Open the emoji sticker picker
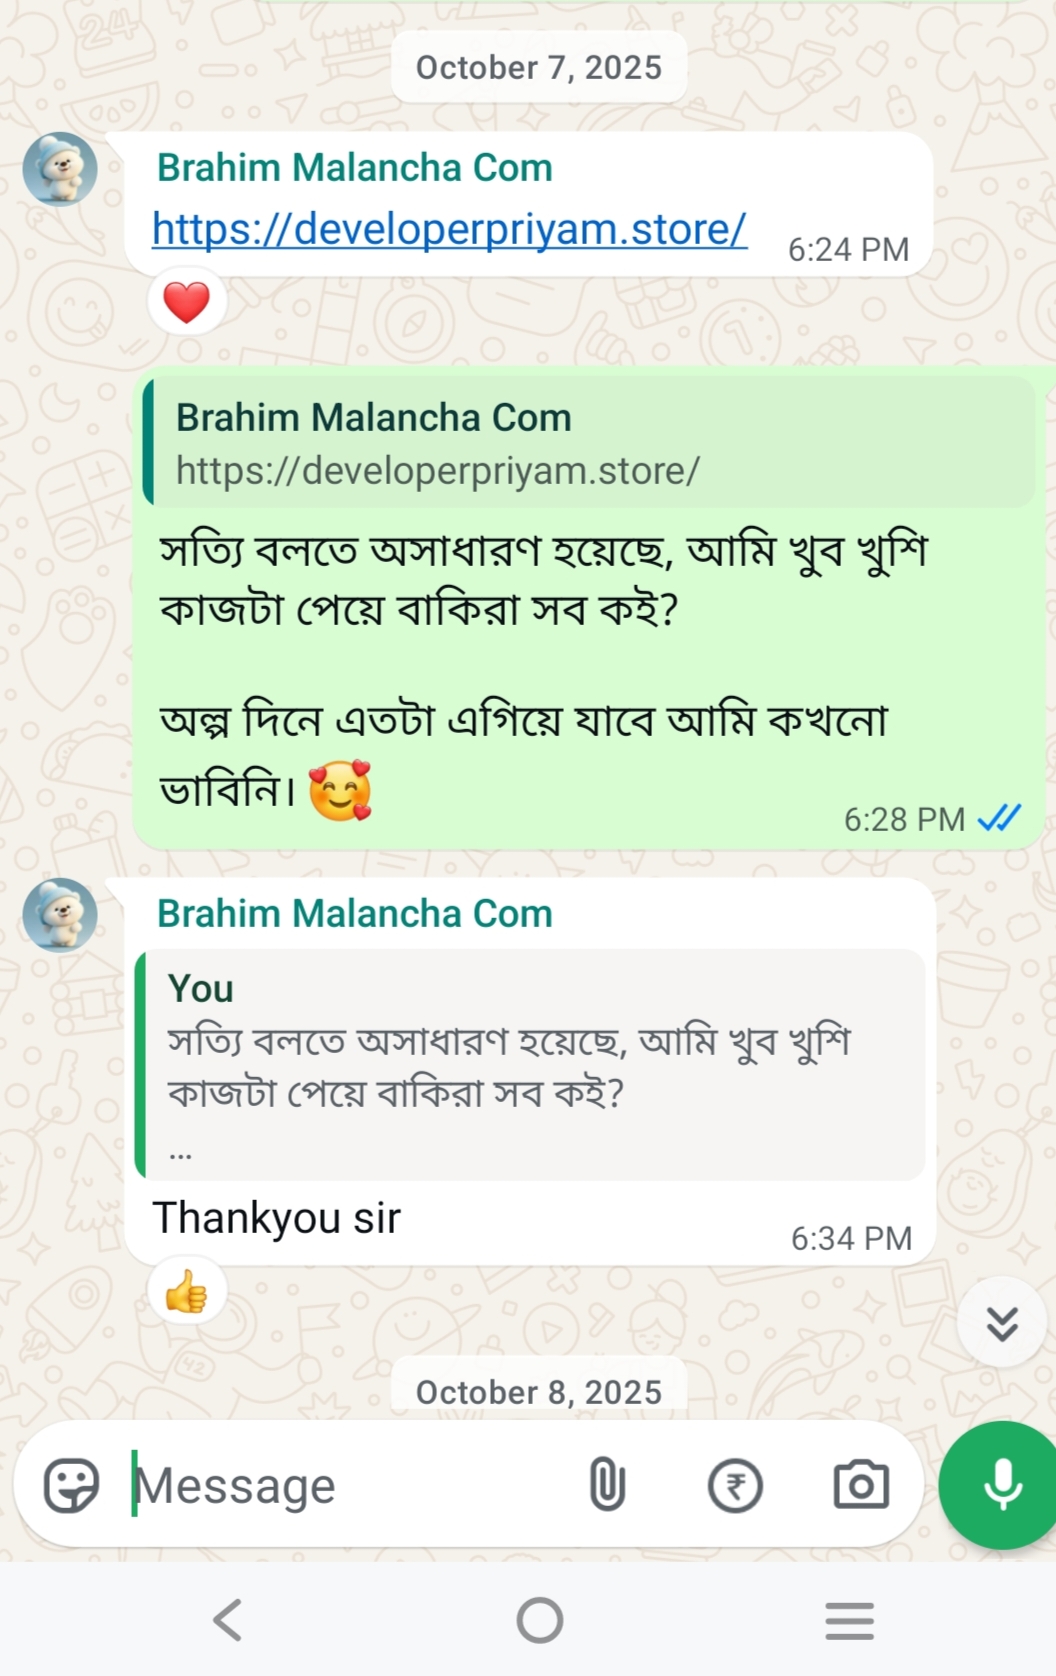The height and width of the screenshot is (1676, 1056). tap(71, 1485)
